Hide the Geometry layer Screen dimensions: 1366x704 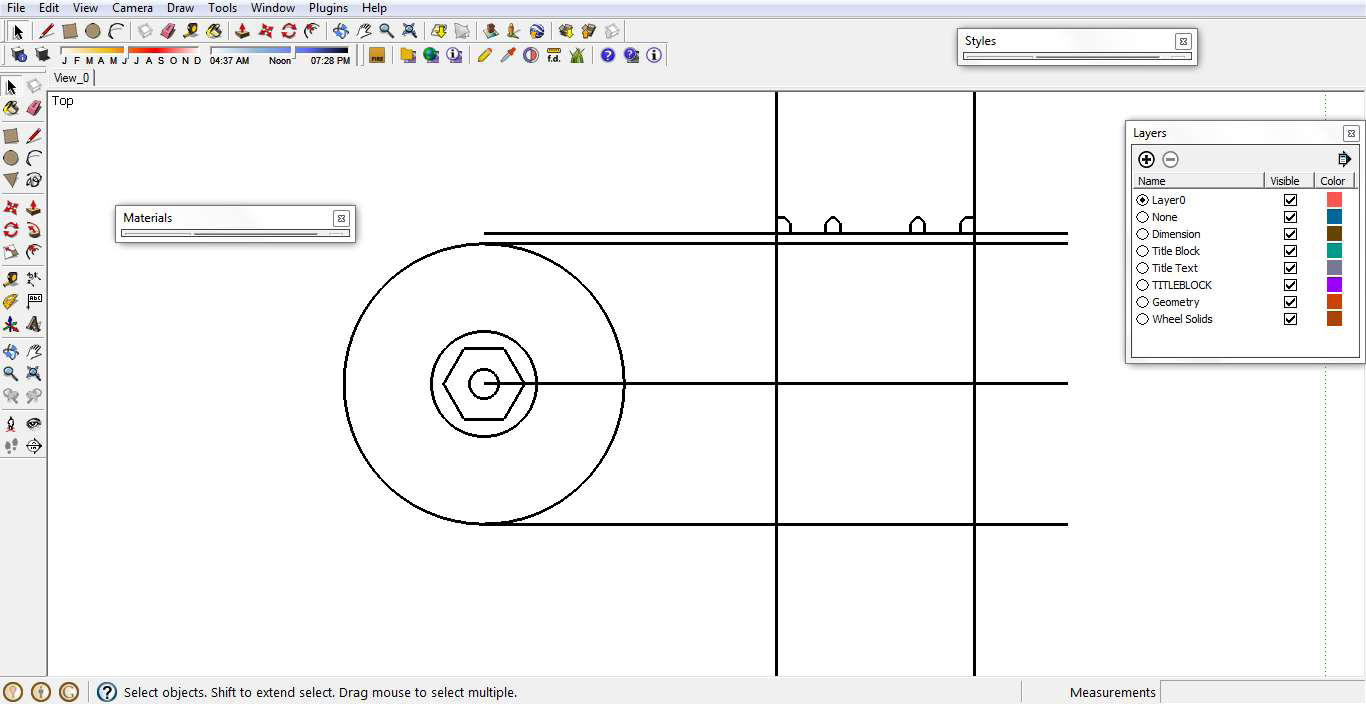(1290, 302)
